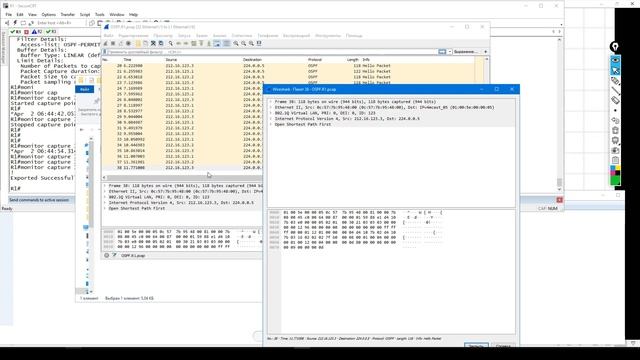Screen dimensions: 640x360
Task: Toggle the eye icon in annotation toolbar
Action: tap(615, 60)
